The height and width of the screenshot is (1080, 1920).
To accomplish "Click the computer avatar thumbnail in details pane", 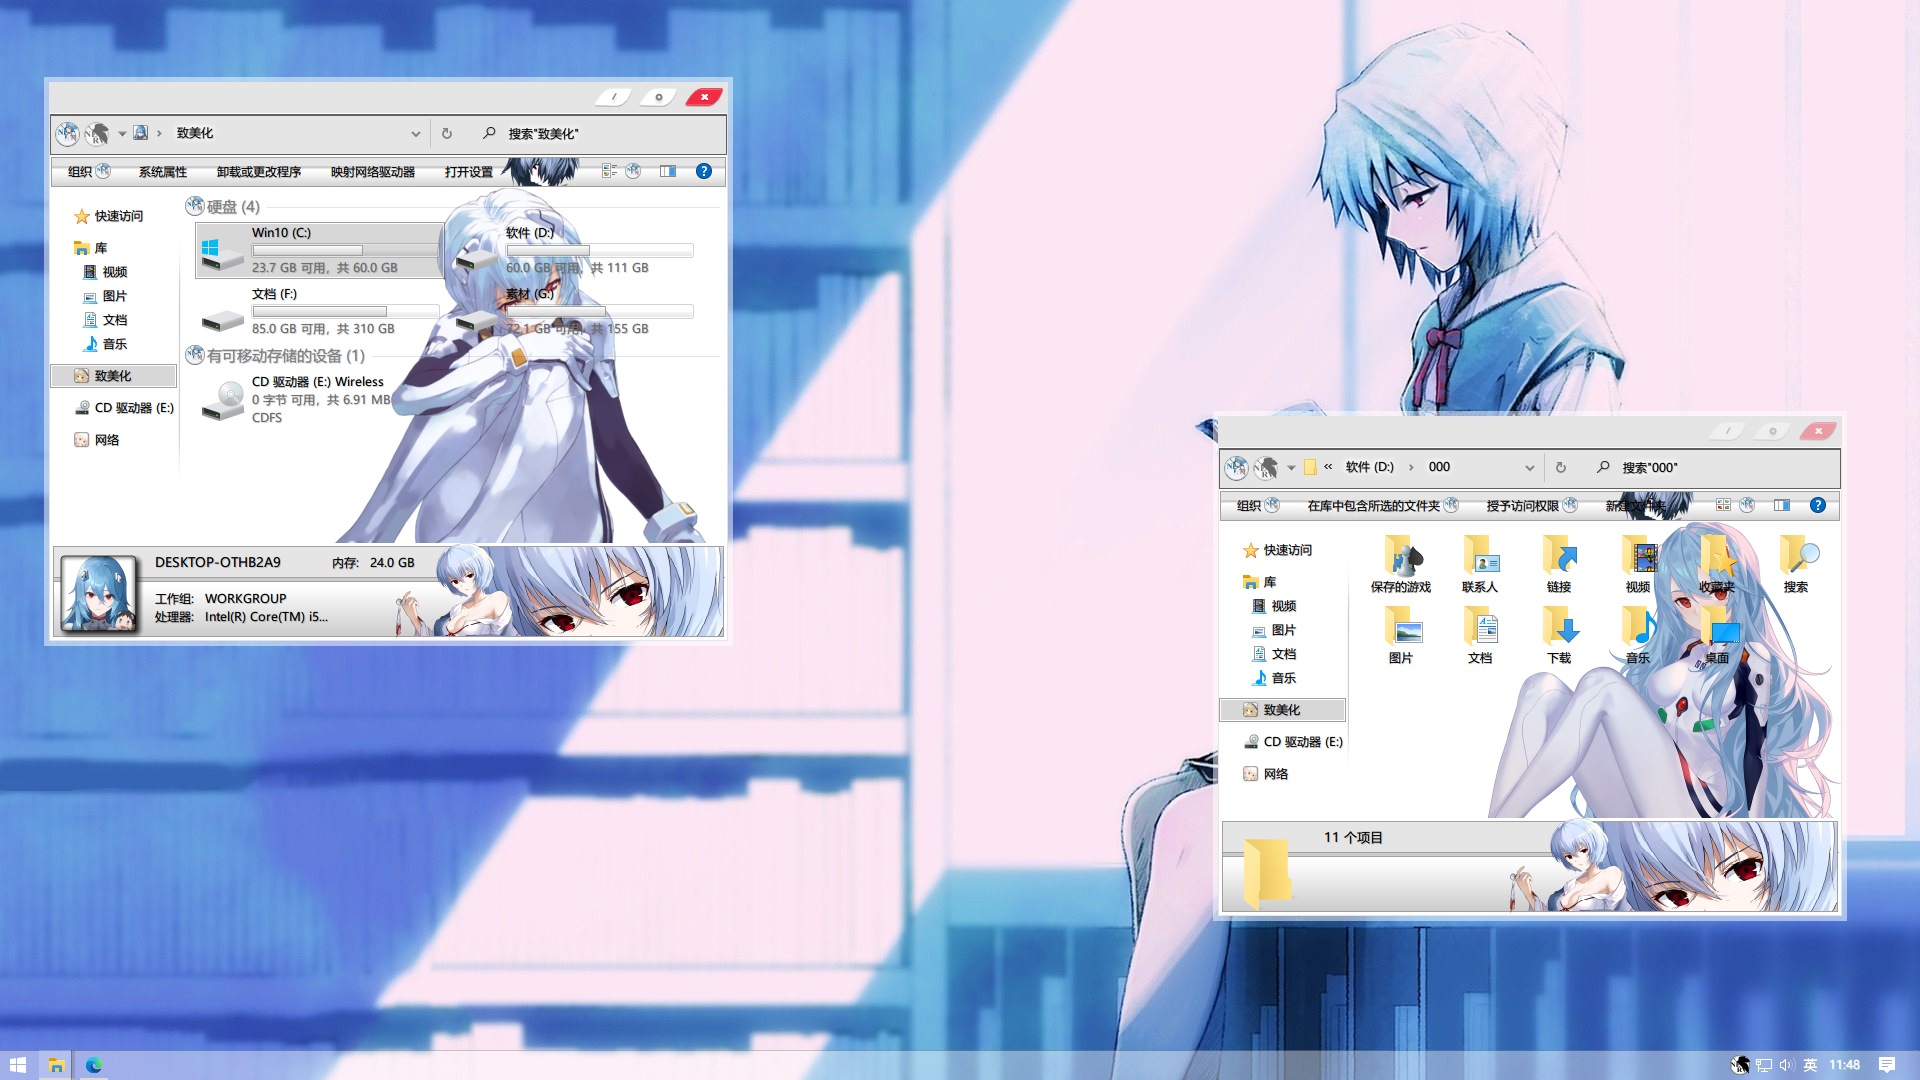I will 99,593.
